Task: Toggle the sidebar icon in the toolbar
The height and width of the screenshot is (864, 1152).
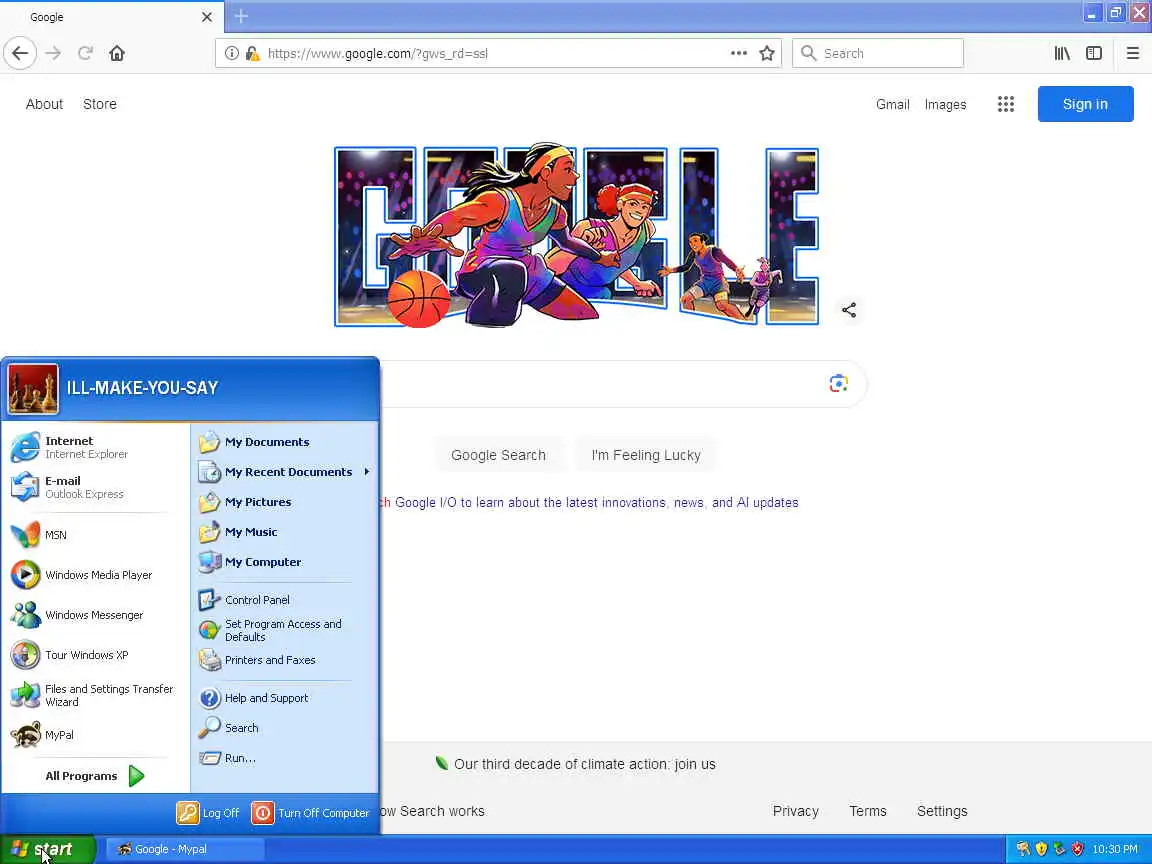Action: point(1094,53)
